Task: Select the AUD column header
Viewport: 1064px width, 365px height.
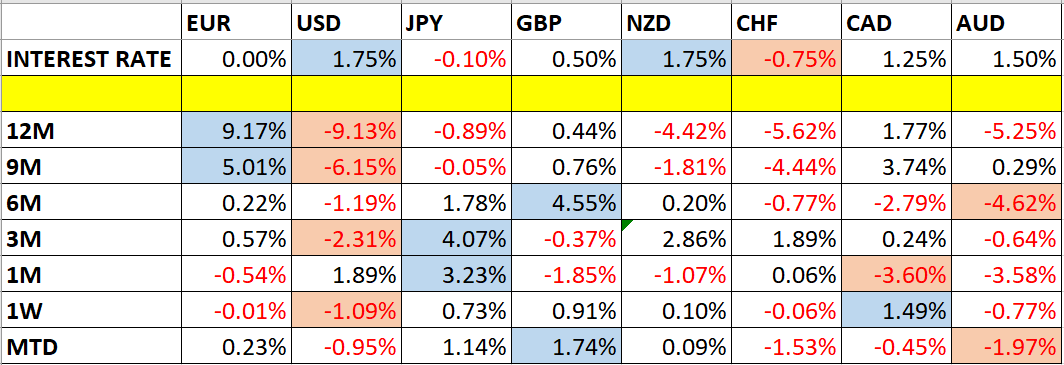Action: [1006, 24]
